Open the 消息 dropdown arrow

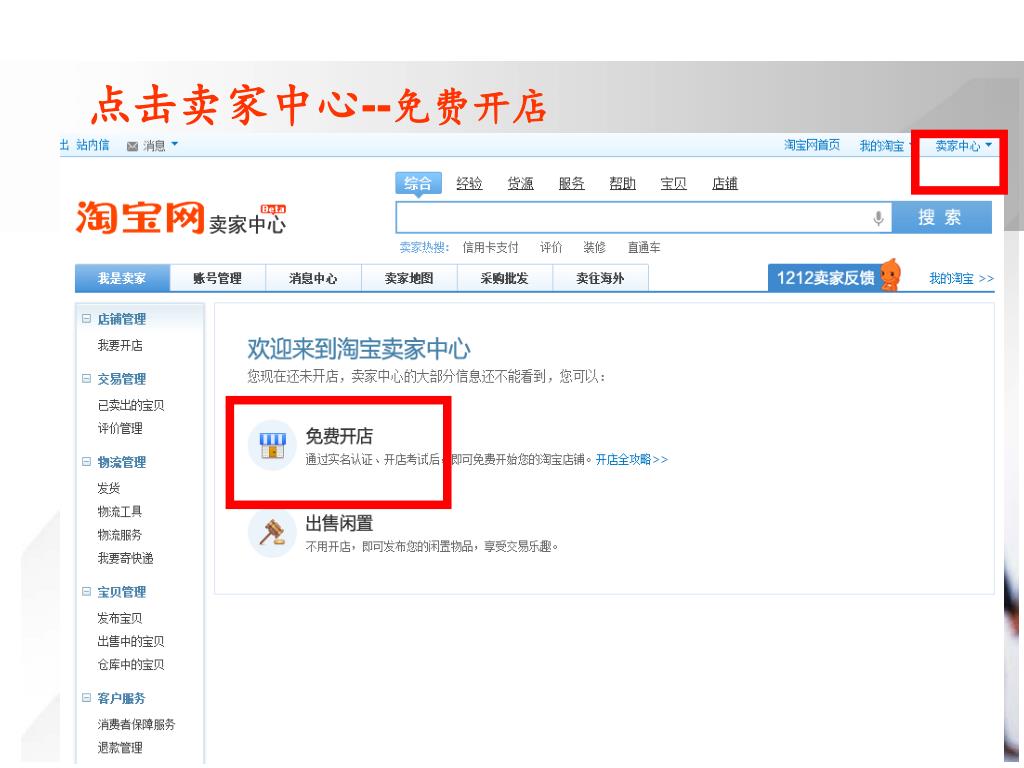[174, 144]
